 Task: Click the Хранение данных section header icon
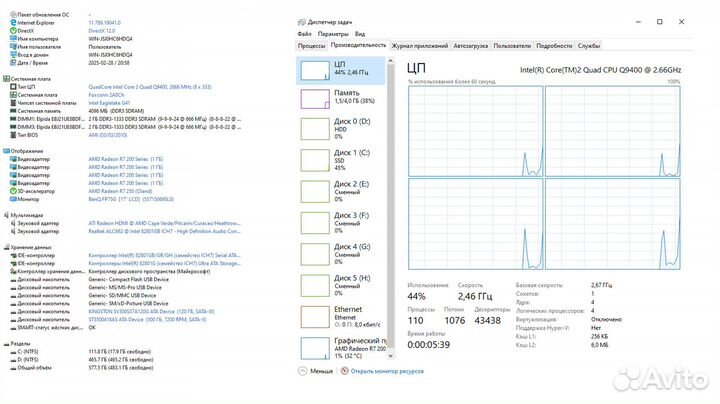[x=6, y=247]
